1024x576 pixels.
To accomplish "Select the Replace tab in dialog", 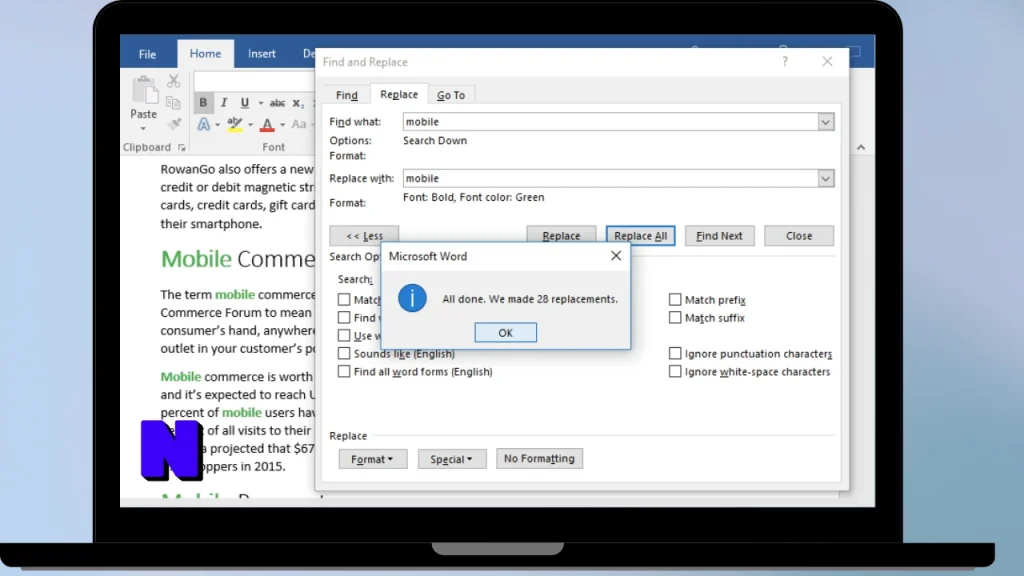I will [x=399, y=94].
